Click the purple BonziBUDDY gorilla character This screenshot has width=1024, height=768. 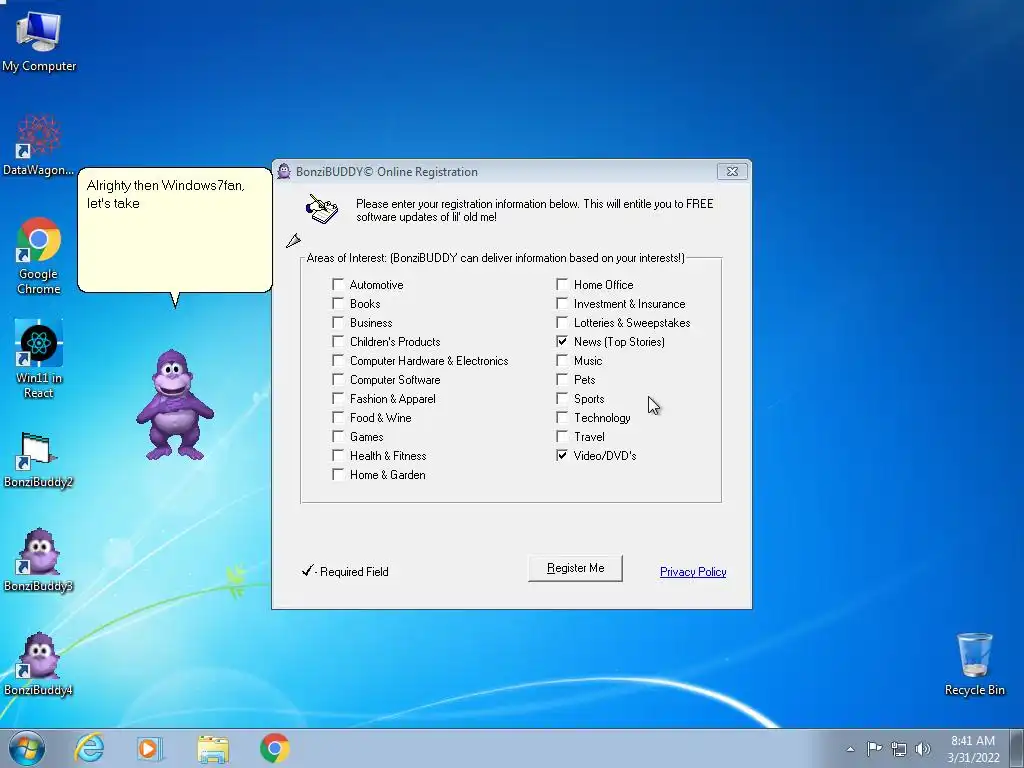(x=174, y=405)
